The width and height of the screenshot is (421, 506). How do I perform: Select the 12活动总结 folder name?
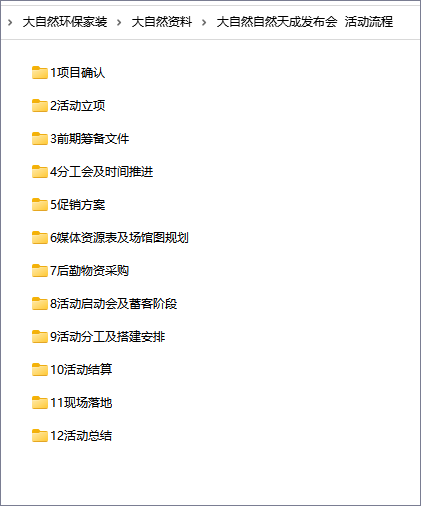[x=81, y=436]
